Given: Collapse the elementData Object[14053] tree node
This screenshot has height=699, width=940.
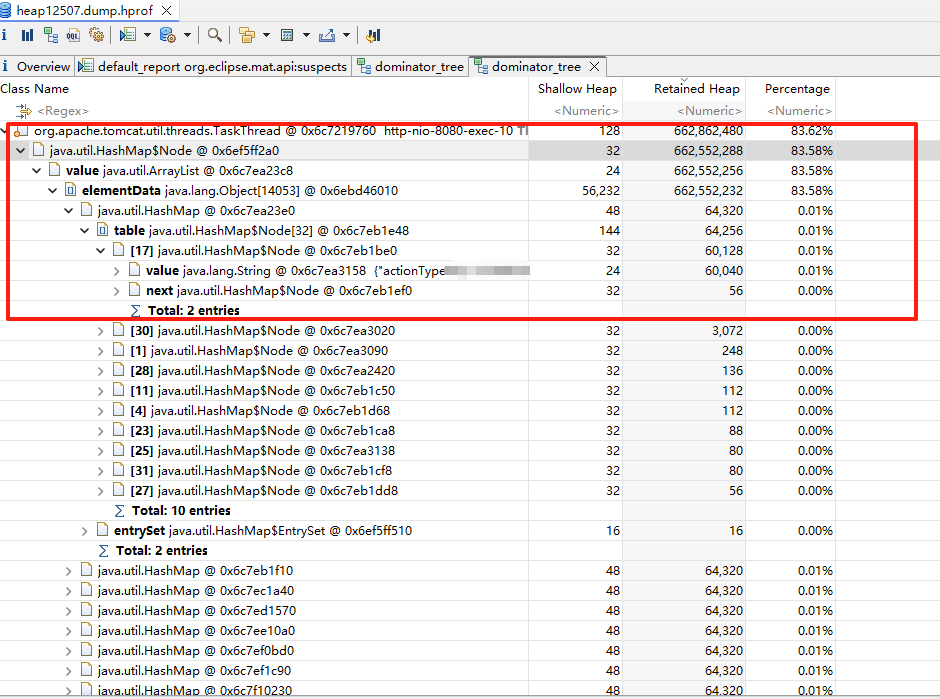Looking at the screenshot, I should coord(53,190).
